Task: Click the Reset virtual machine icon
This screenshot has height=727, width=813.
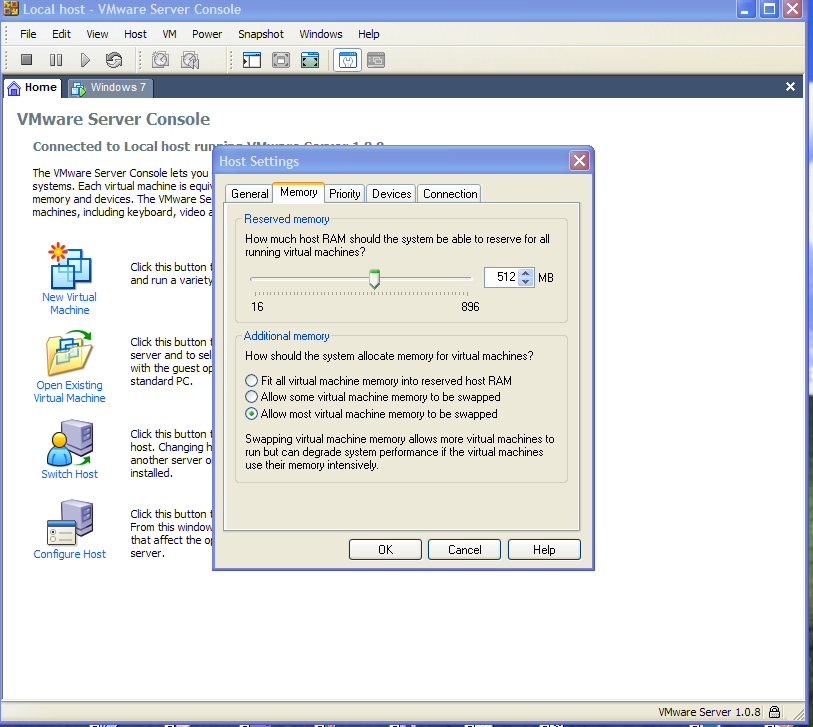Action: (x=114, y=60)
